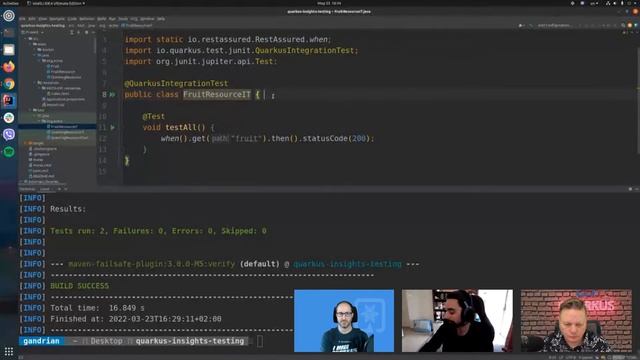
Task: Switch to IntelliJ IDEA in the dock
Action: (9, 100)
